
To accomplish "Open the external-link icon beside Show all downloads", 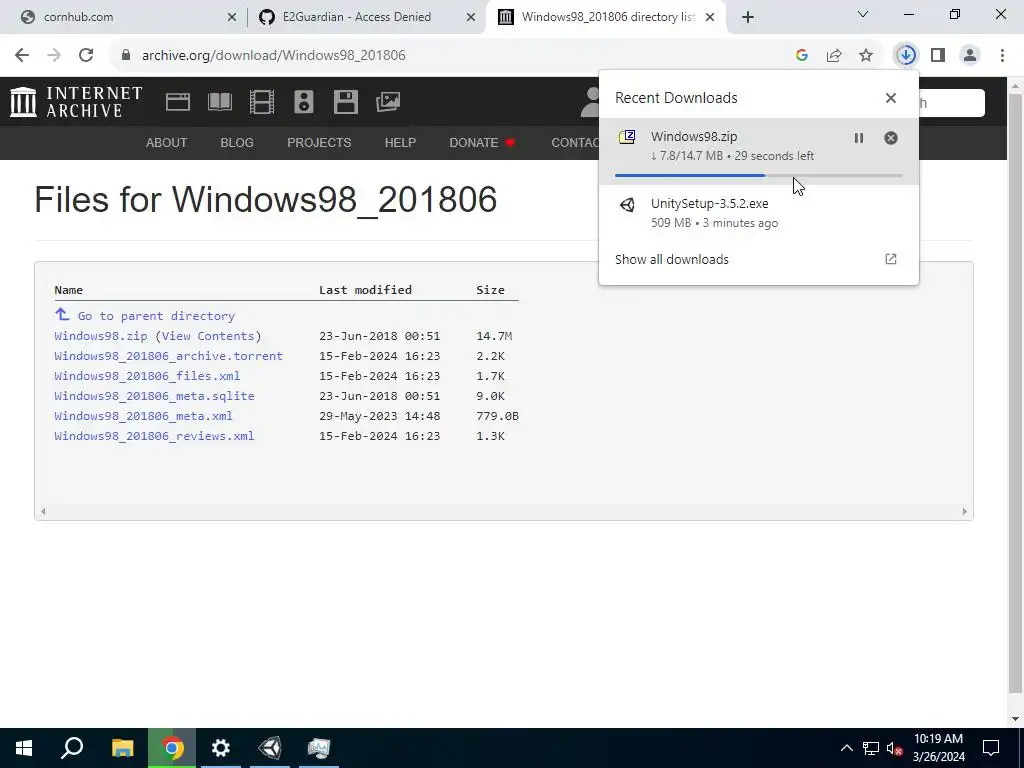I will click(891, 259).
